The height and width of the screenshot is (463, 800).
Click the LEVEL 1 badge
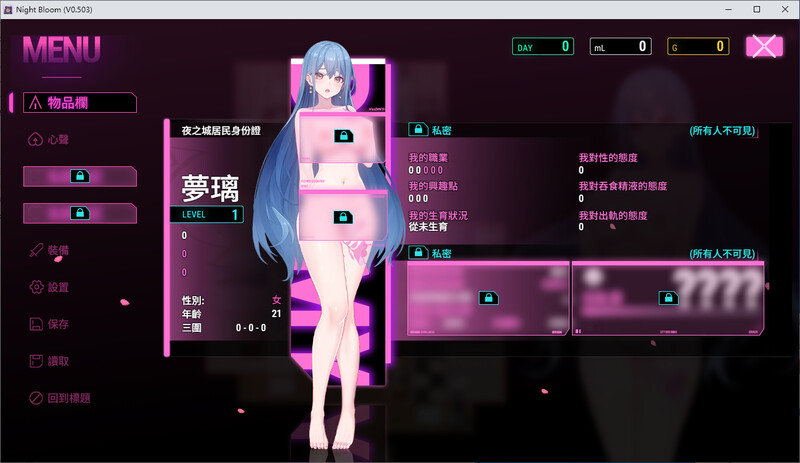point(207,214)
